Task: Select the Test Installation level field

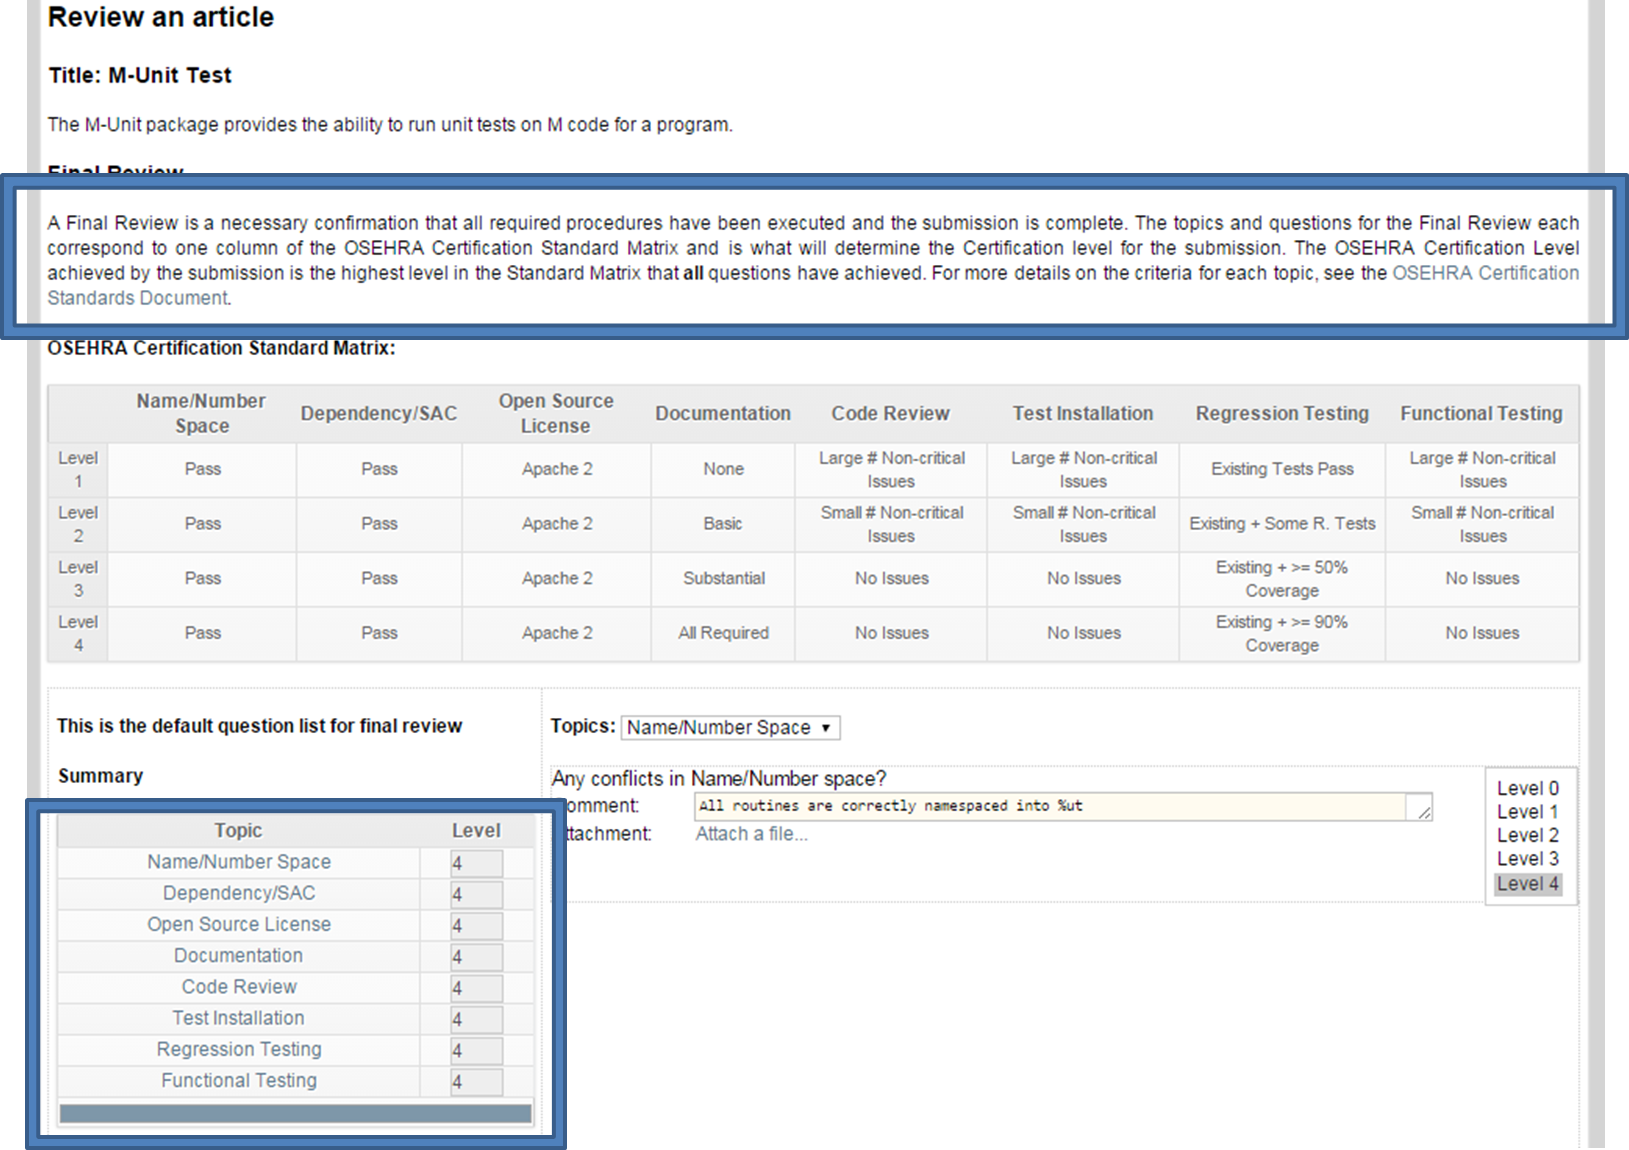Action: tap(476, 1019)
